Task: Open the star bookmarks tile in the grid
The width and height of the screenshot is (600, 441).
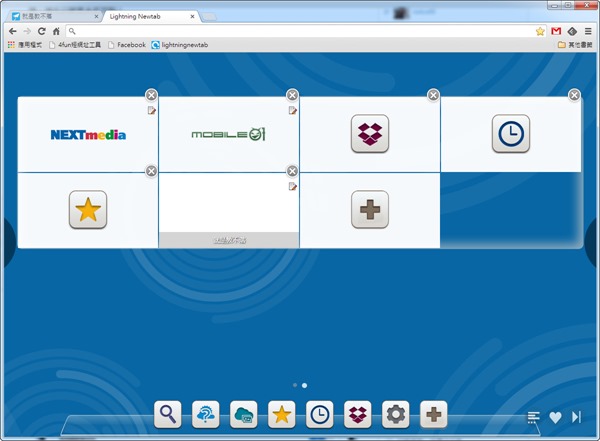Action: click(88, 209)
